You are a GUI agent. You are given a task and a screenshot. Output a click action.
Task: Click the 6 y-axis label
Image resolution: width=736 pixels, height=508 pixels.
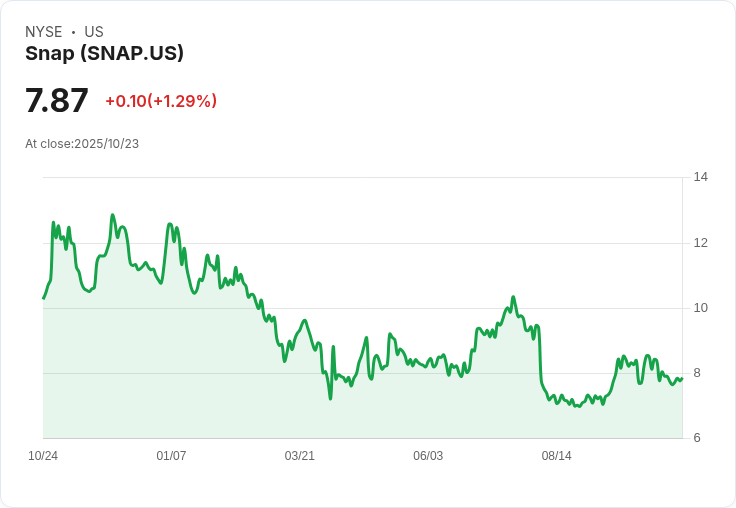(x=697, y=438)
